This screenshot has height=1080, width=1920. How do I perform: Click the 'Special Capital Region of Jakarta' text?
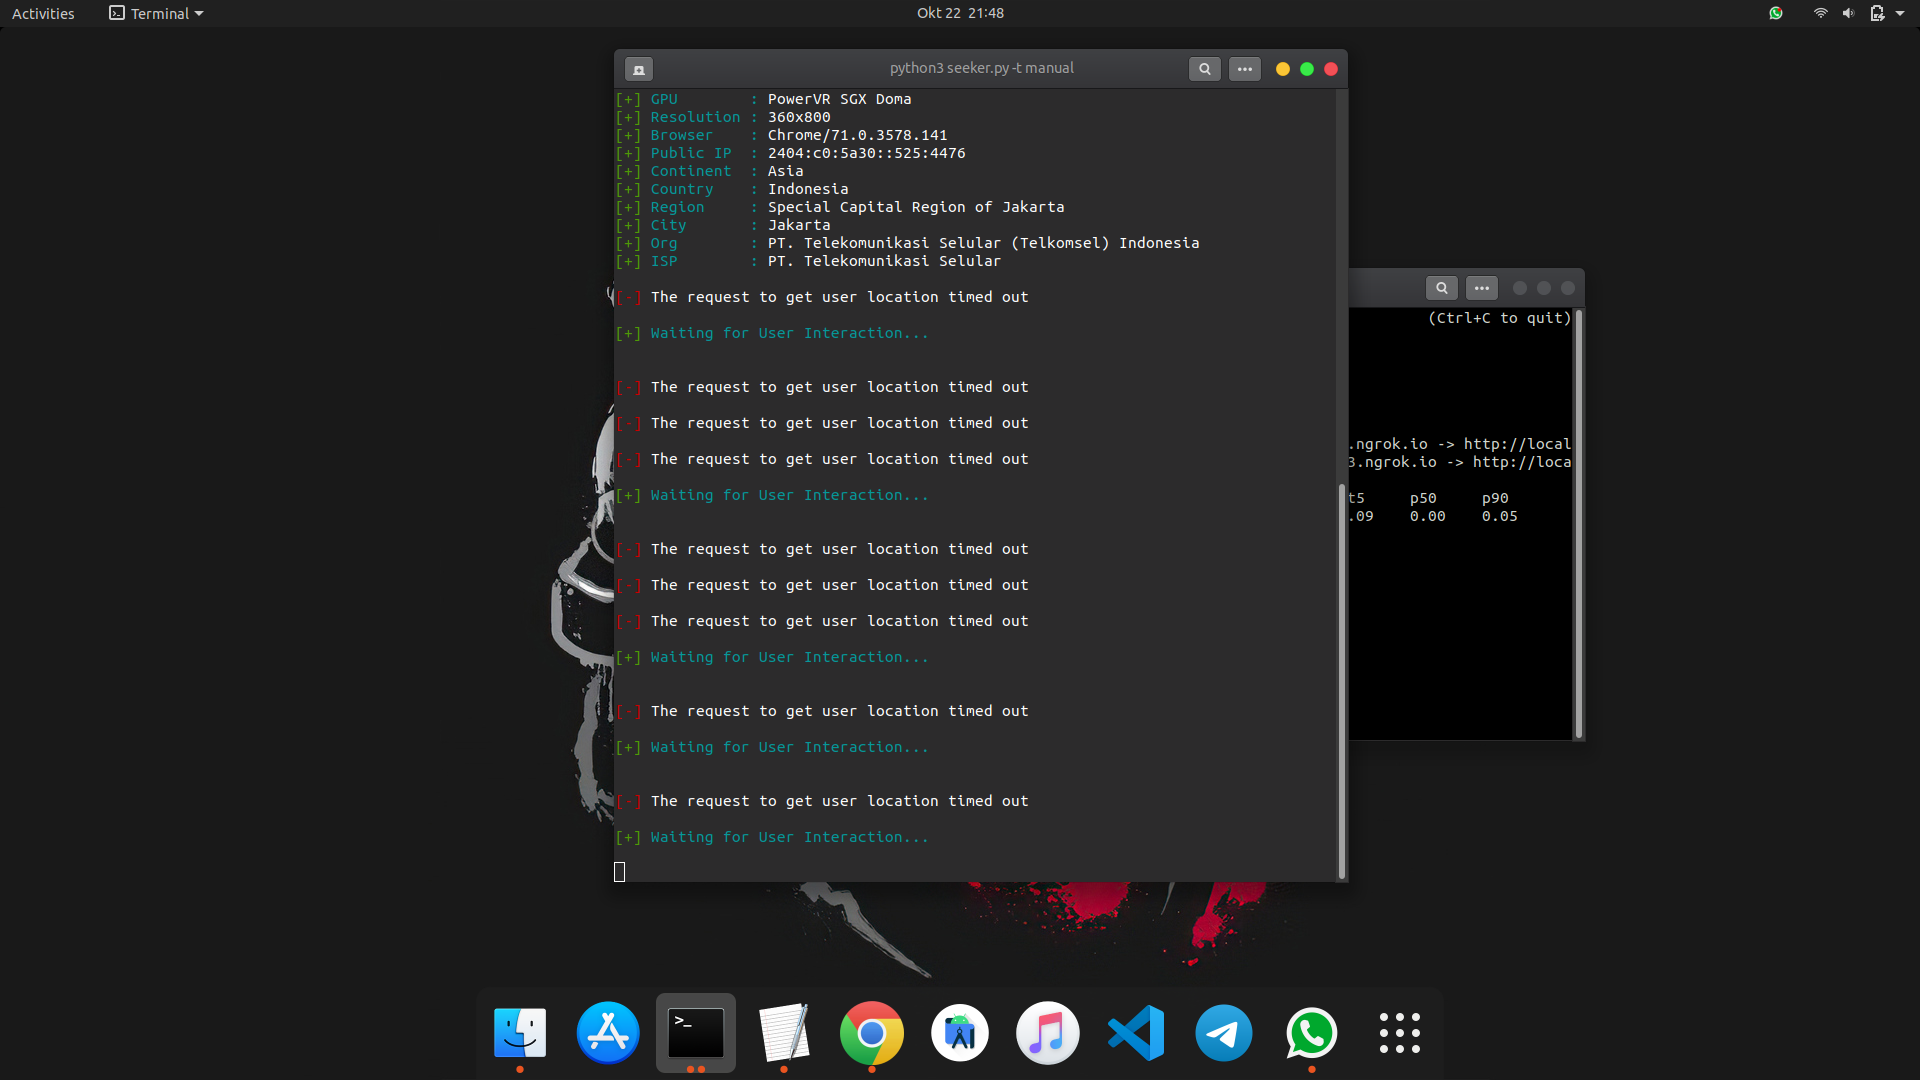coord(916,207)
